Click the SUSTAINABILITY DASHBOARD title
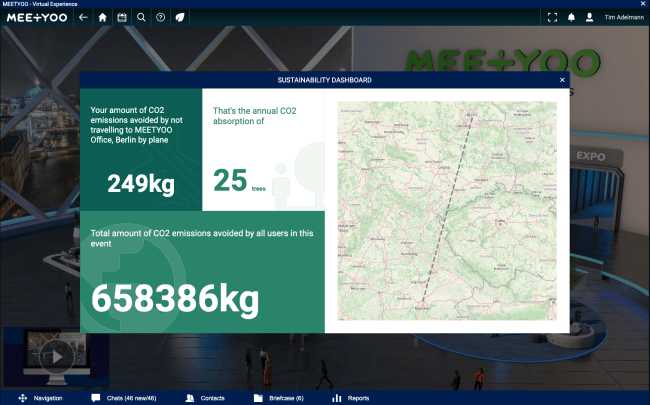 (x=325, y=80)
